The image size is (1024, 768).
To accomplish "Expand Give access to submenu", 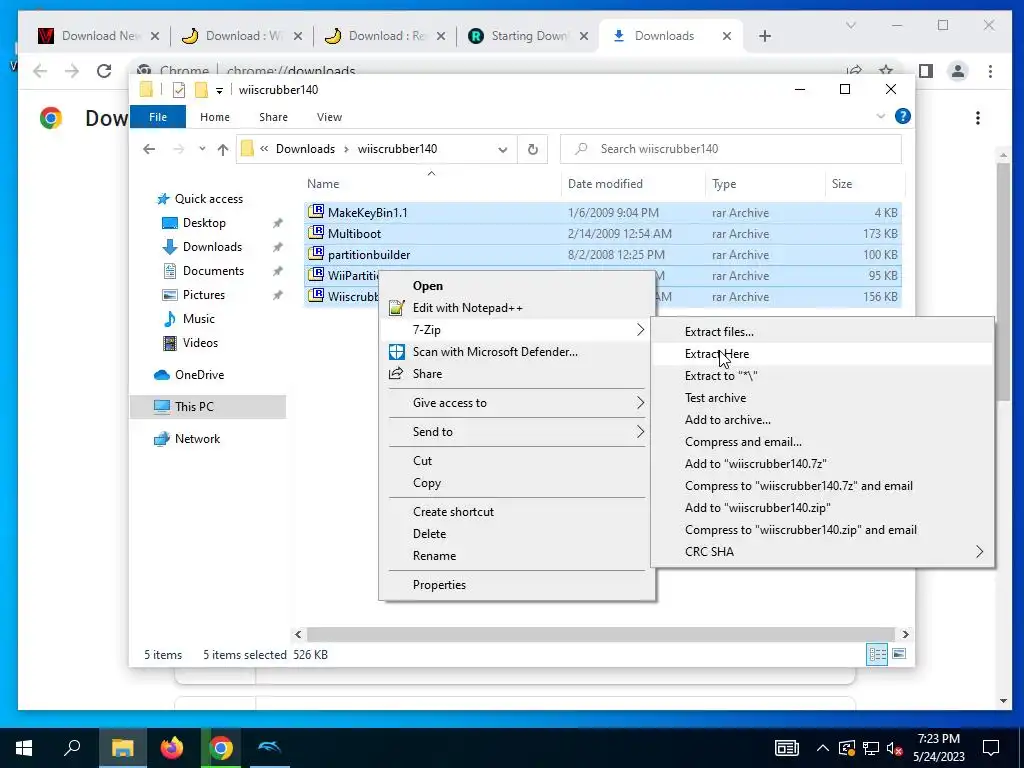I will [x=517, y=403].
